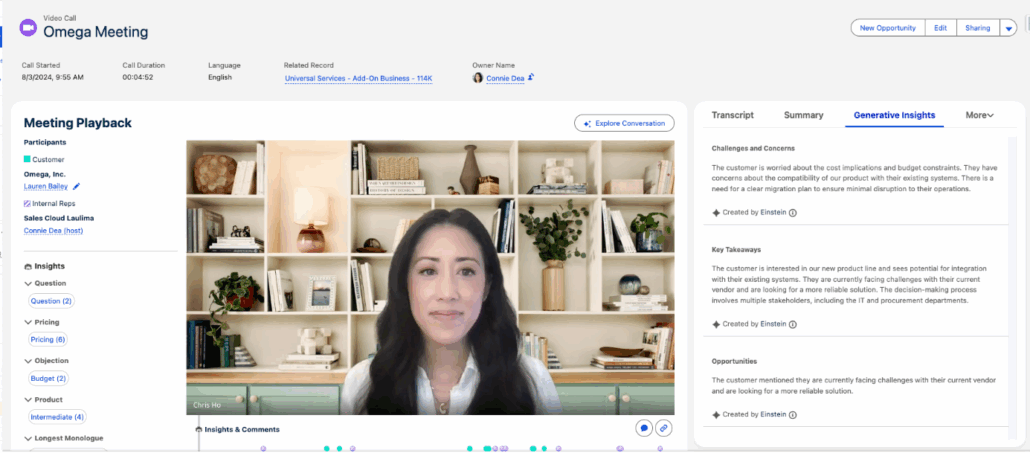1030x453 pixels.
Task: Switch to the Summary tab
Action: [803, 115]
